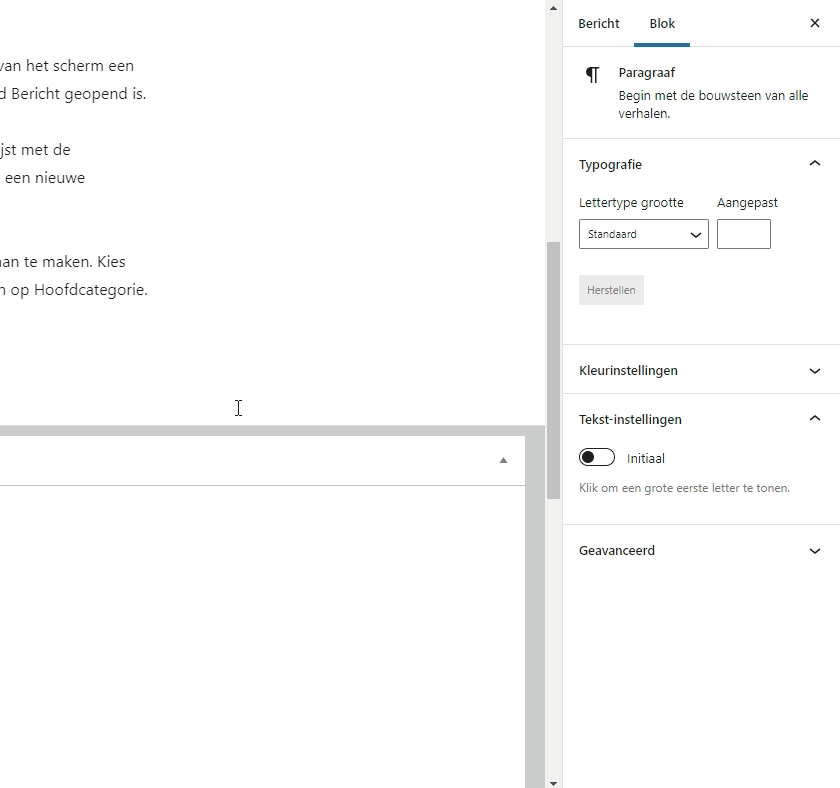Expand the Geavanceerd section
Image resolution: width=840 pixels, height=788 pixels.
click(814, 551)
